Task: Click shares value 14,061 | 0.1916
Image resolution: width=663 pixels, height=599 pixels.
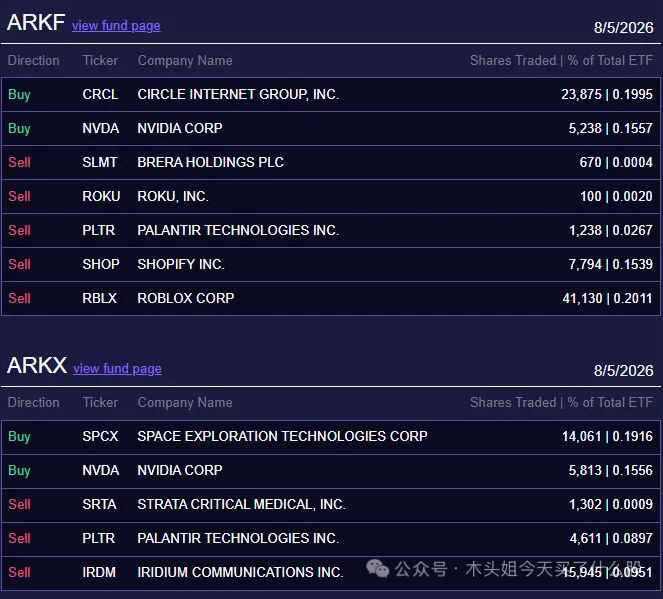Action: point(607,436)
